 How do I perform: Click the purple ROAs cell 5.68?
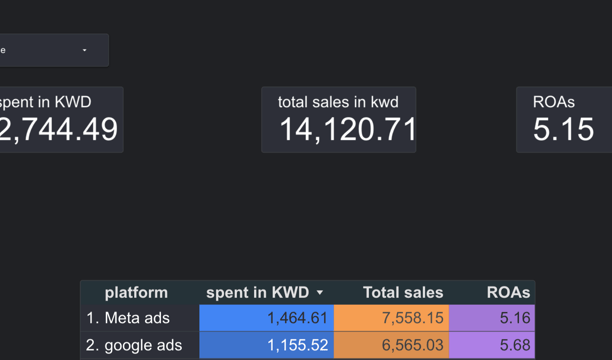492,345
